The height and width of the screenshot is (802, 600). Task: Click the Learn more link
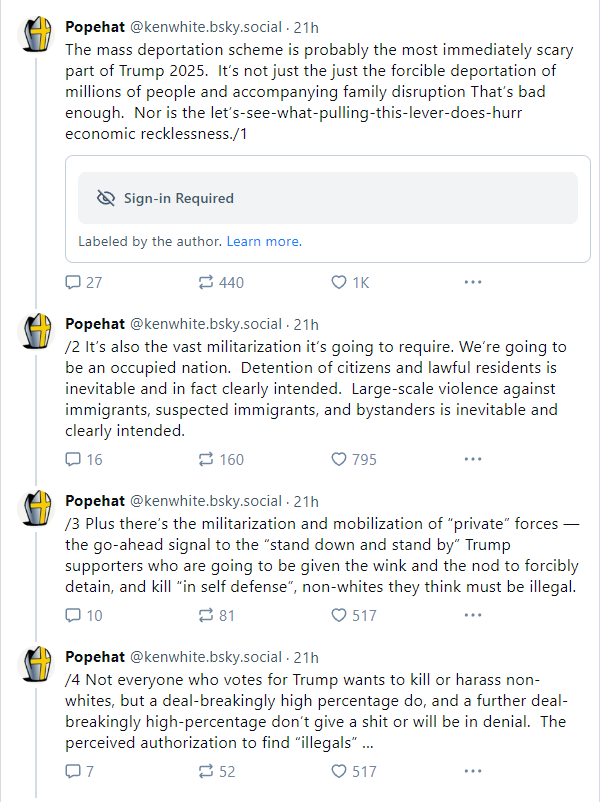[x=264, y=241]
